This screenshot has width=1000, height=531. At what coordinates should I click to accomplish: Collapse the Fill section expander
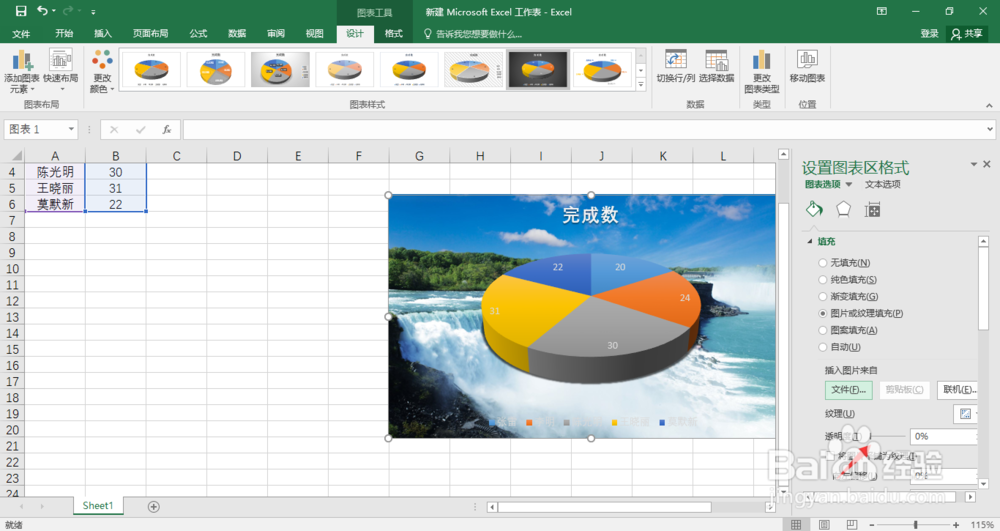point(810,242)
